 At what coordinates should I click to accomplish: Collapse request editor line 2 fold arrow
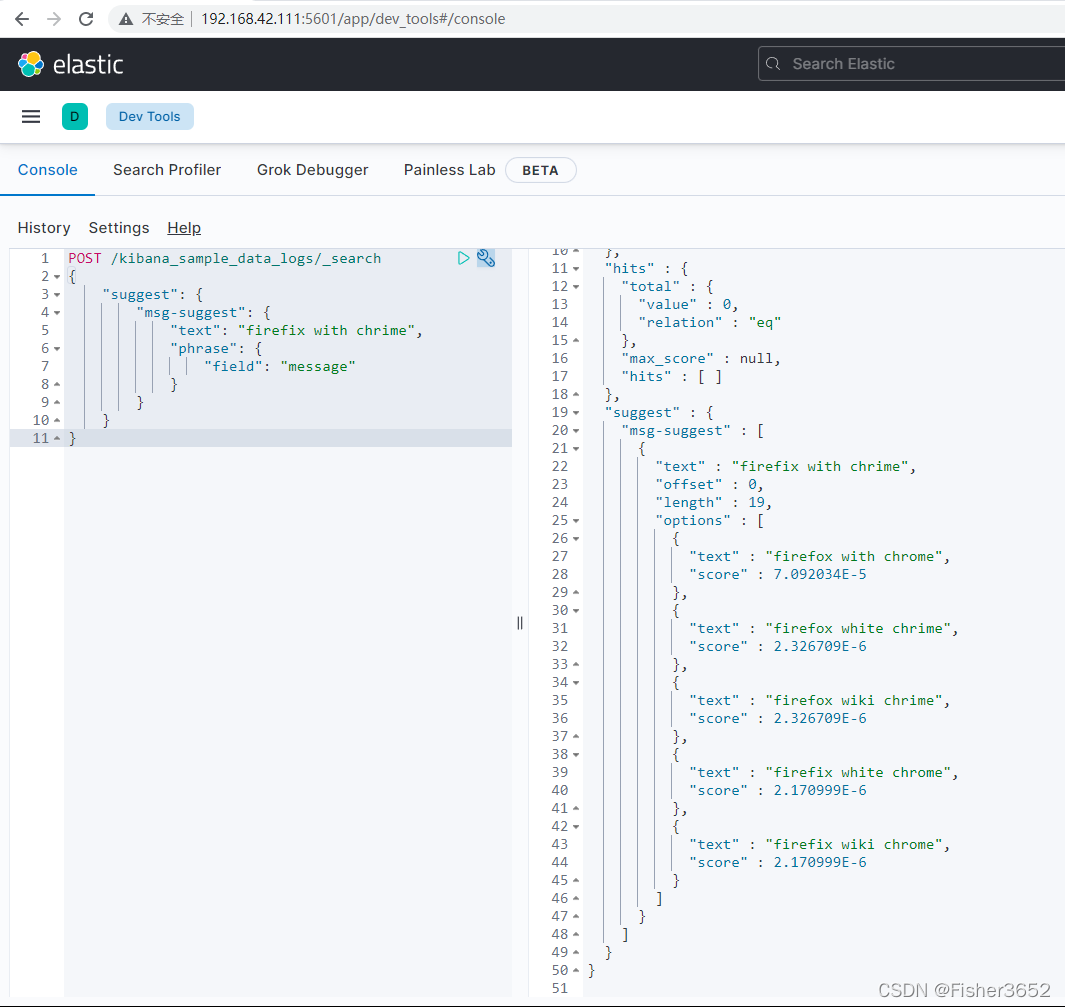pyautogui.click(x=57, y=277)
